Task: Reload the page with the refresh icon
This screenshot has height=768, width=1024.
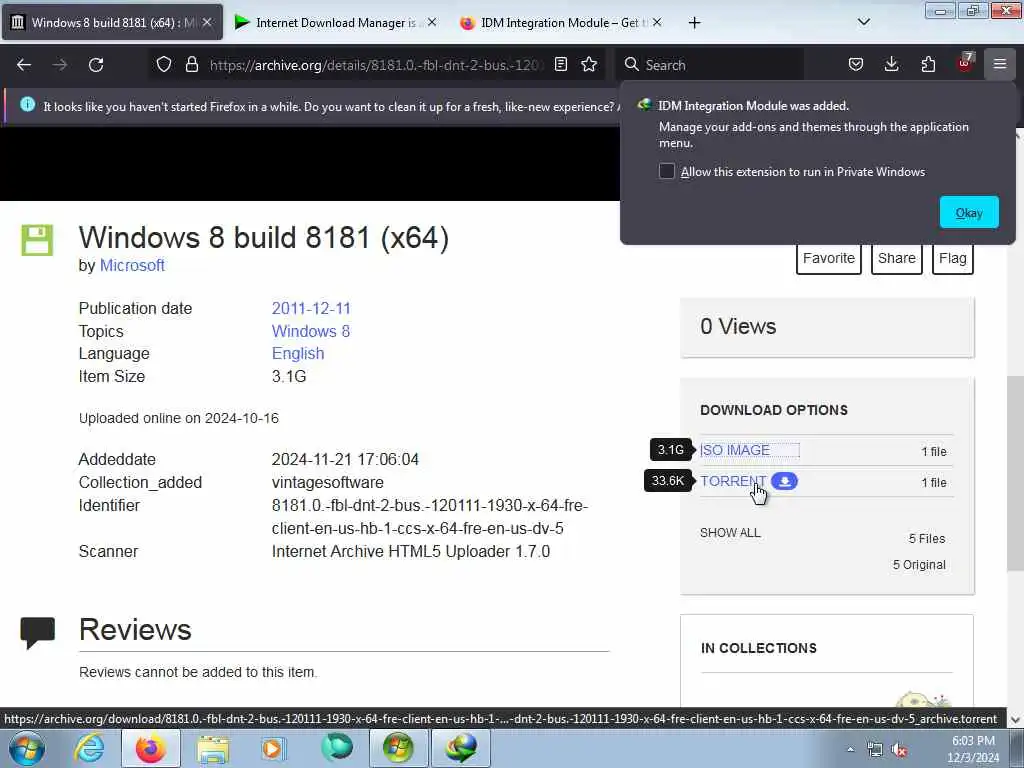Action: [x=96, y=65]
